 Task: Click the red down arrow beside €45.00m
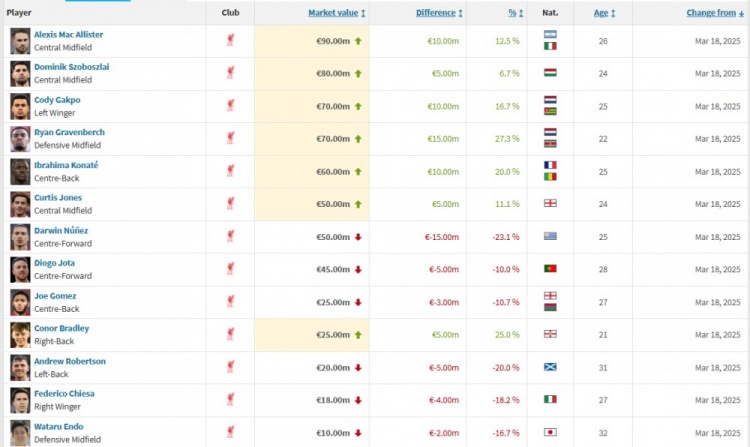click(358, 269)
